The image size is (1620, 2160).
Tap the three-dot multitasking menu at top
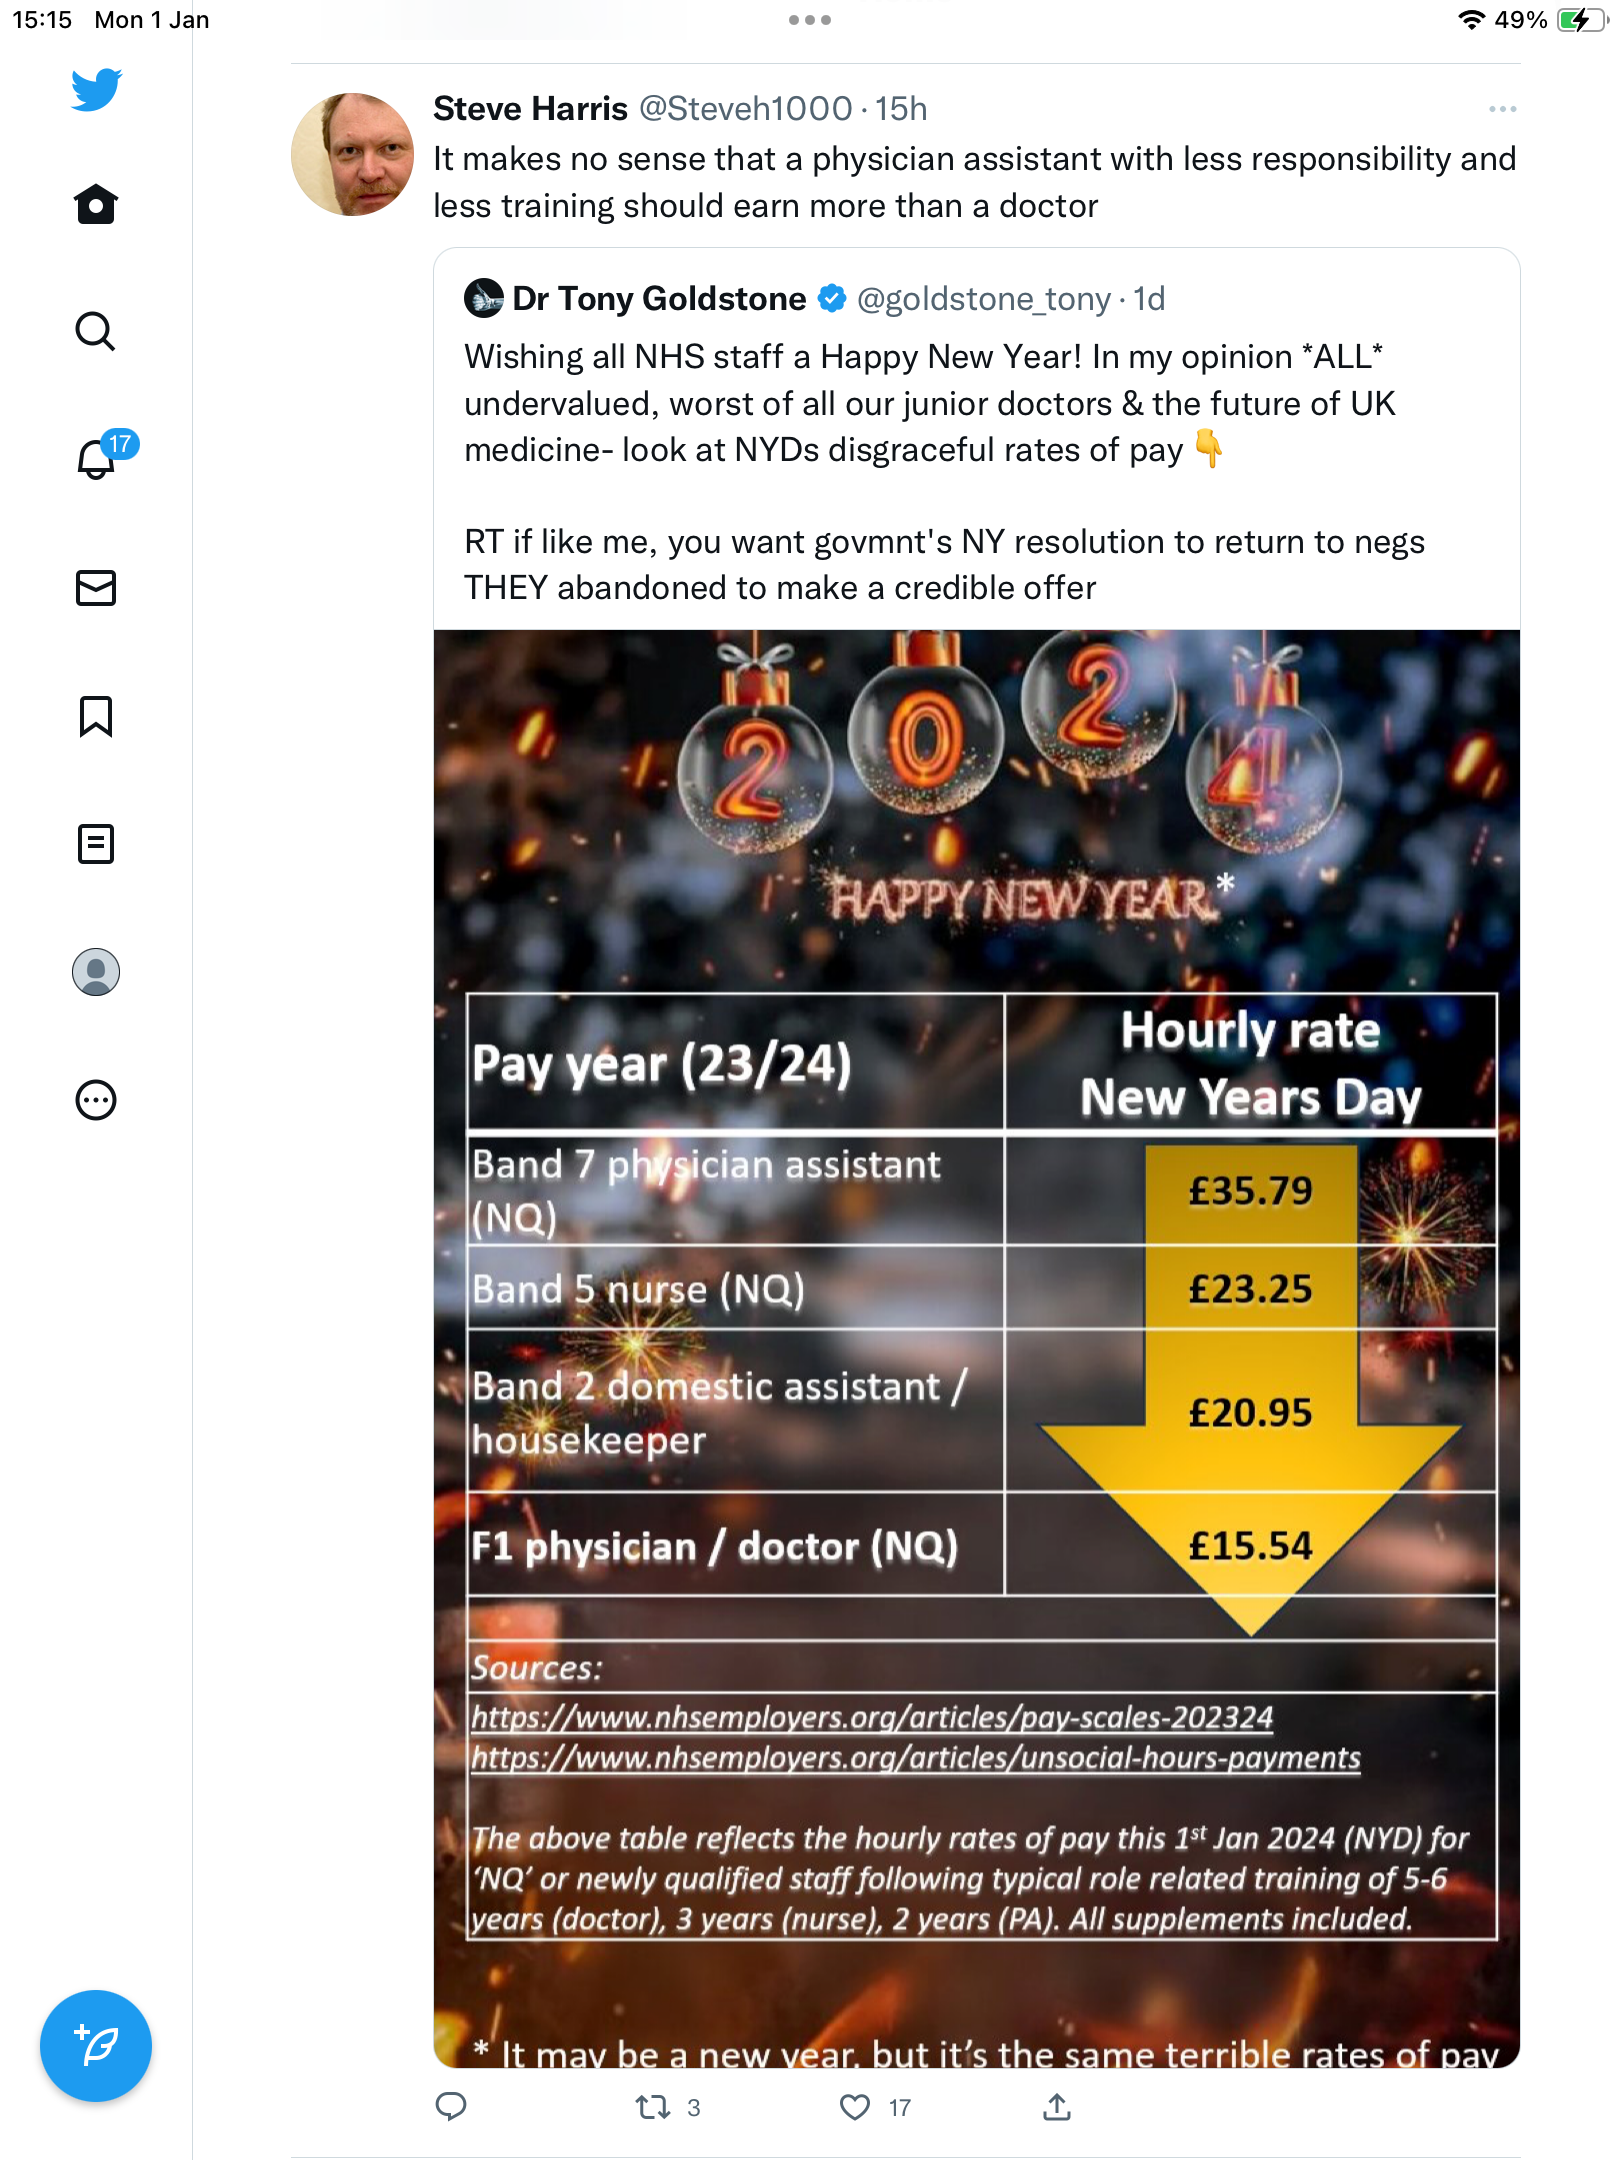pos(810,20)
